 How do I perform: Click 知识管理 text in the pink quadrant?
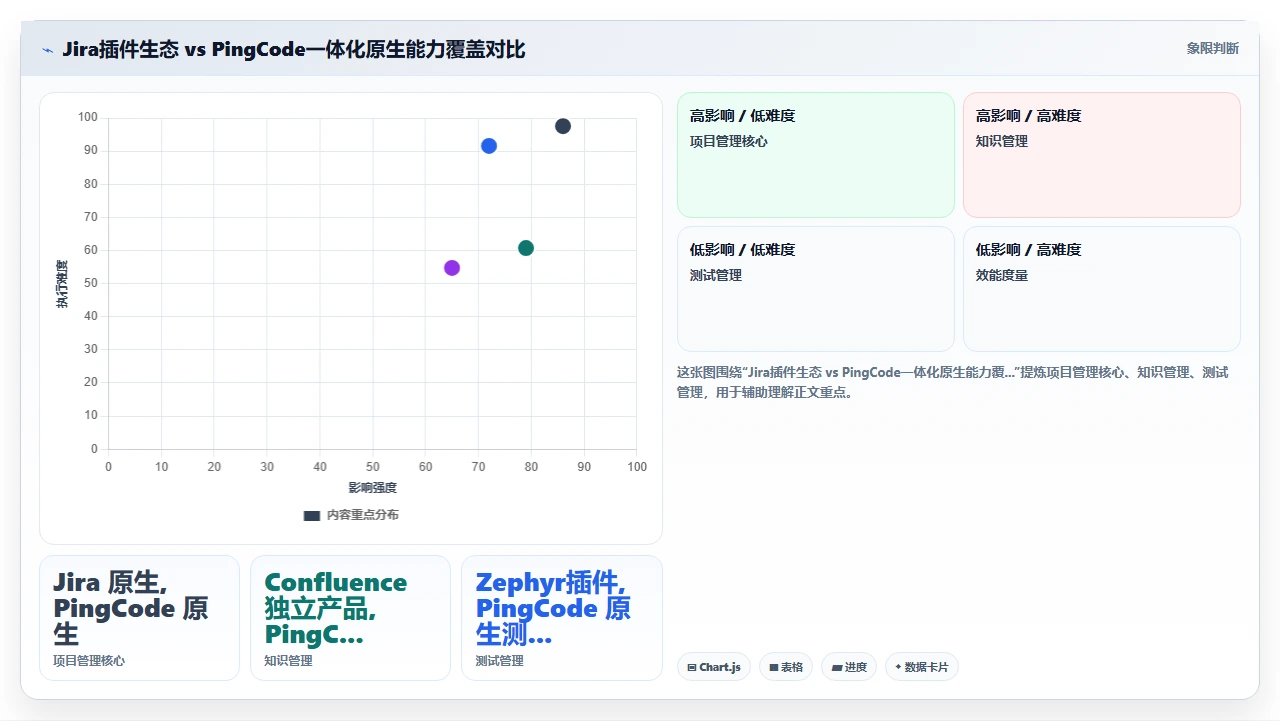point(1002,142)
